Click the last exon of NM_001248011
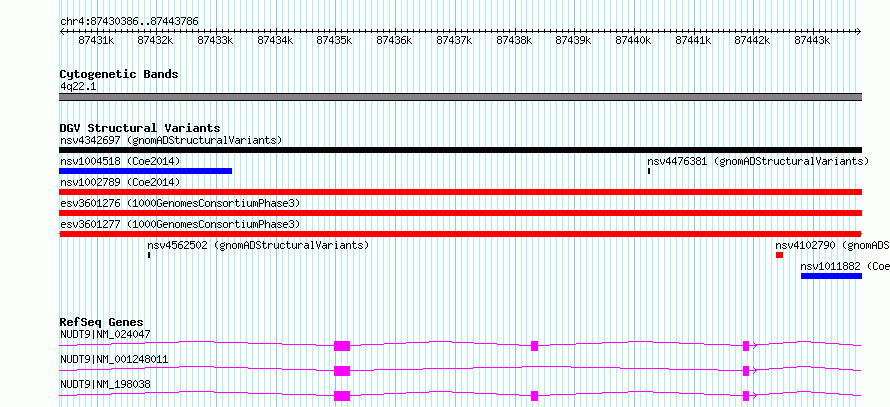This screenshot has width=890, height=407. [x=746, y=371]
